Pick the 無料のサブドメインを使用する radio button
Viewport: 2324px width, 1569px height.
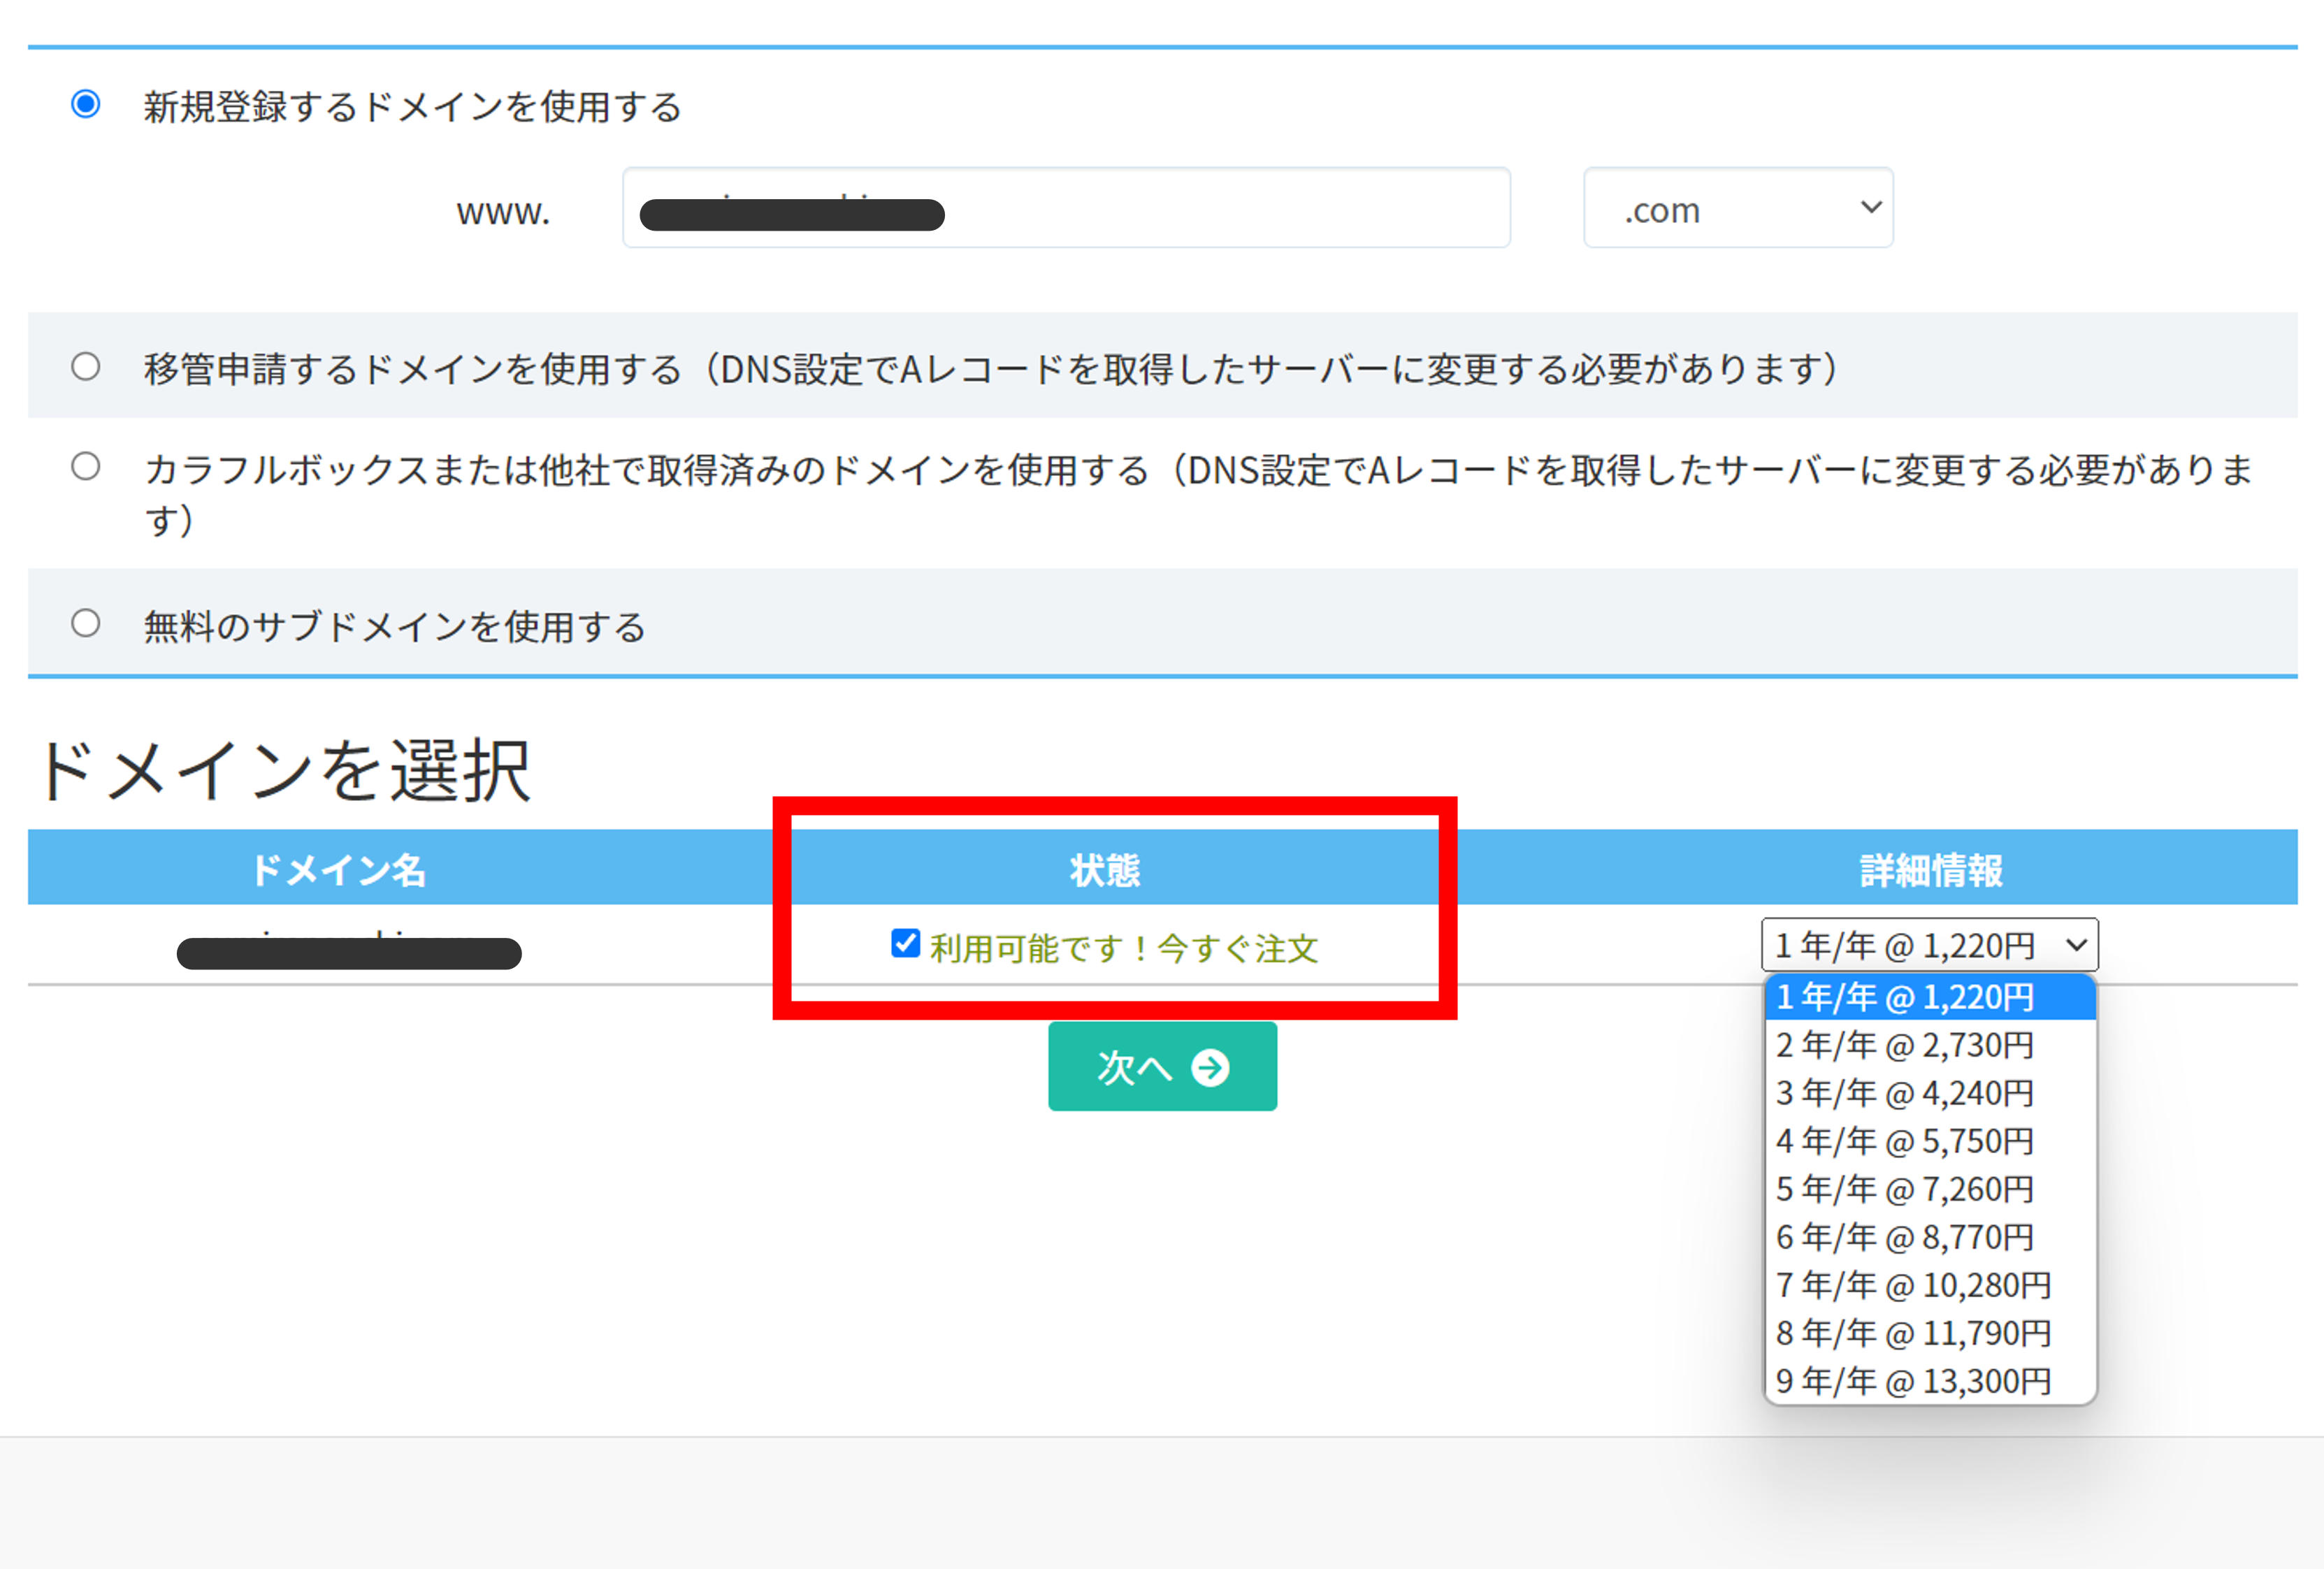pyautogui.click(x=86, y=623)
